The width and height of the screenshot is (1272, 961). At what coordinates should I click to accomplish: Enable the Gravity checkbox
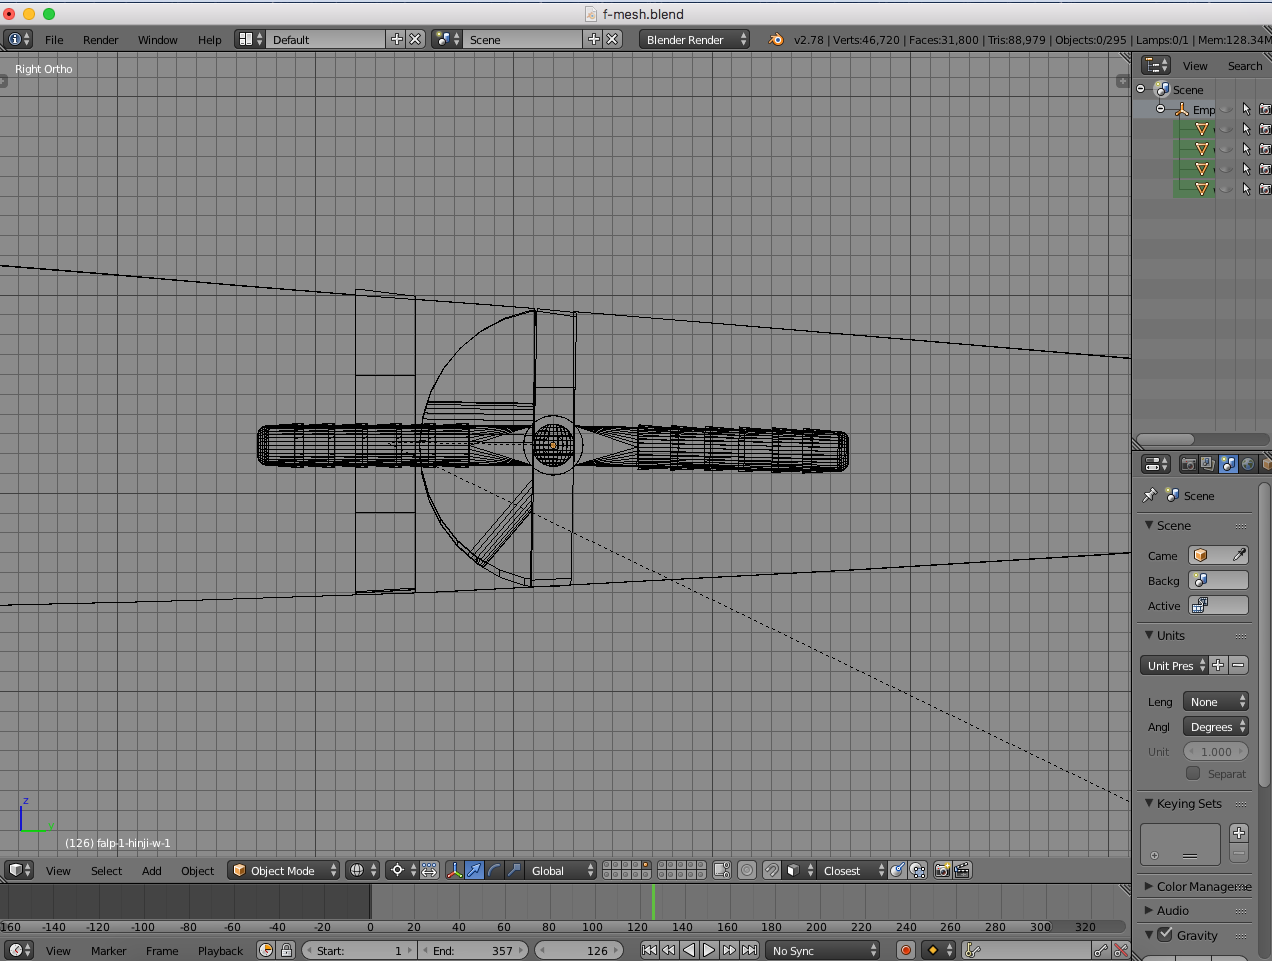(x=1165, y=934)
